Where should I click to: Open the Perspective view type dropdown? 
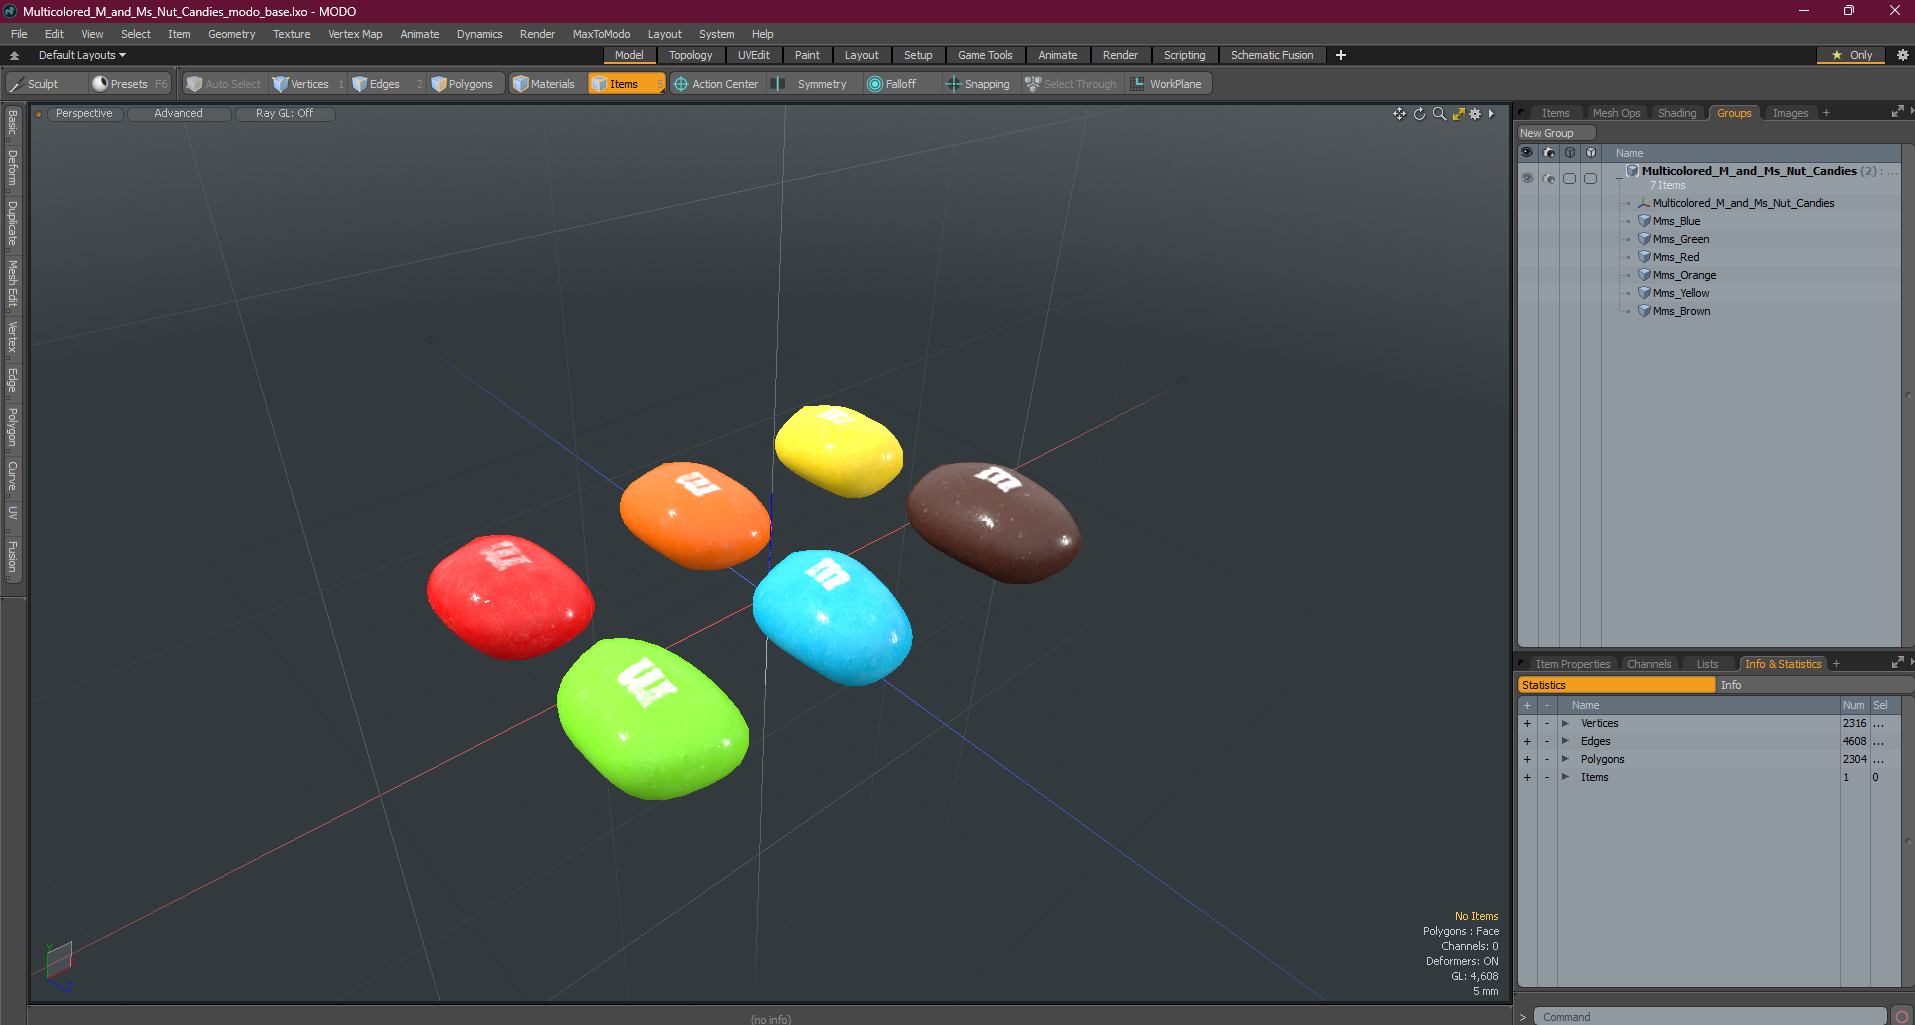[x=84, y=114]
